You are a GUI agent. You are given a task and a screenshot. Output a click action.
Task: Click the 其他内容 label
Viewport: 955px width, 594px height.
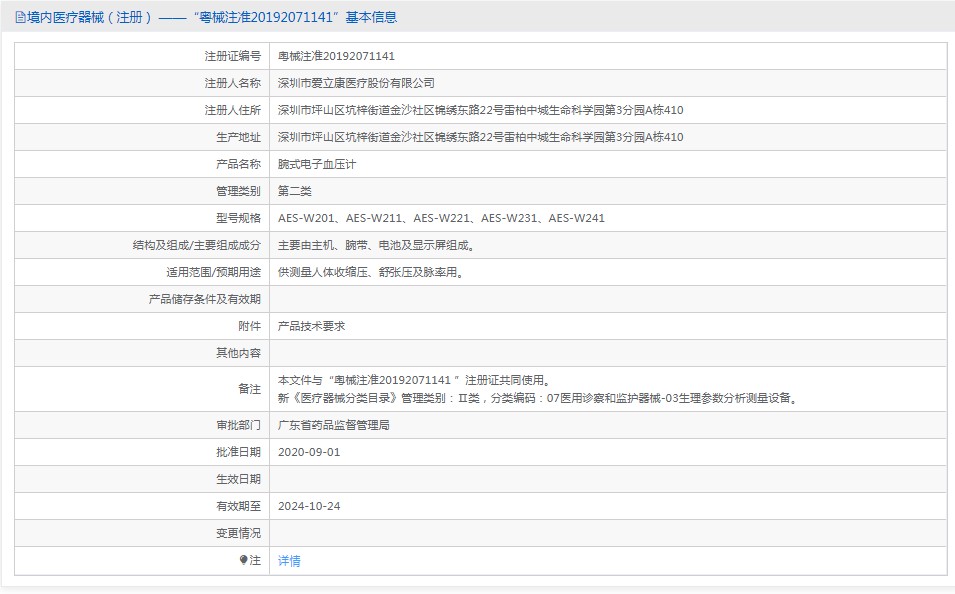(x=238, y=353)
